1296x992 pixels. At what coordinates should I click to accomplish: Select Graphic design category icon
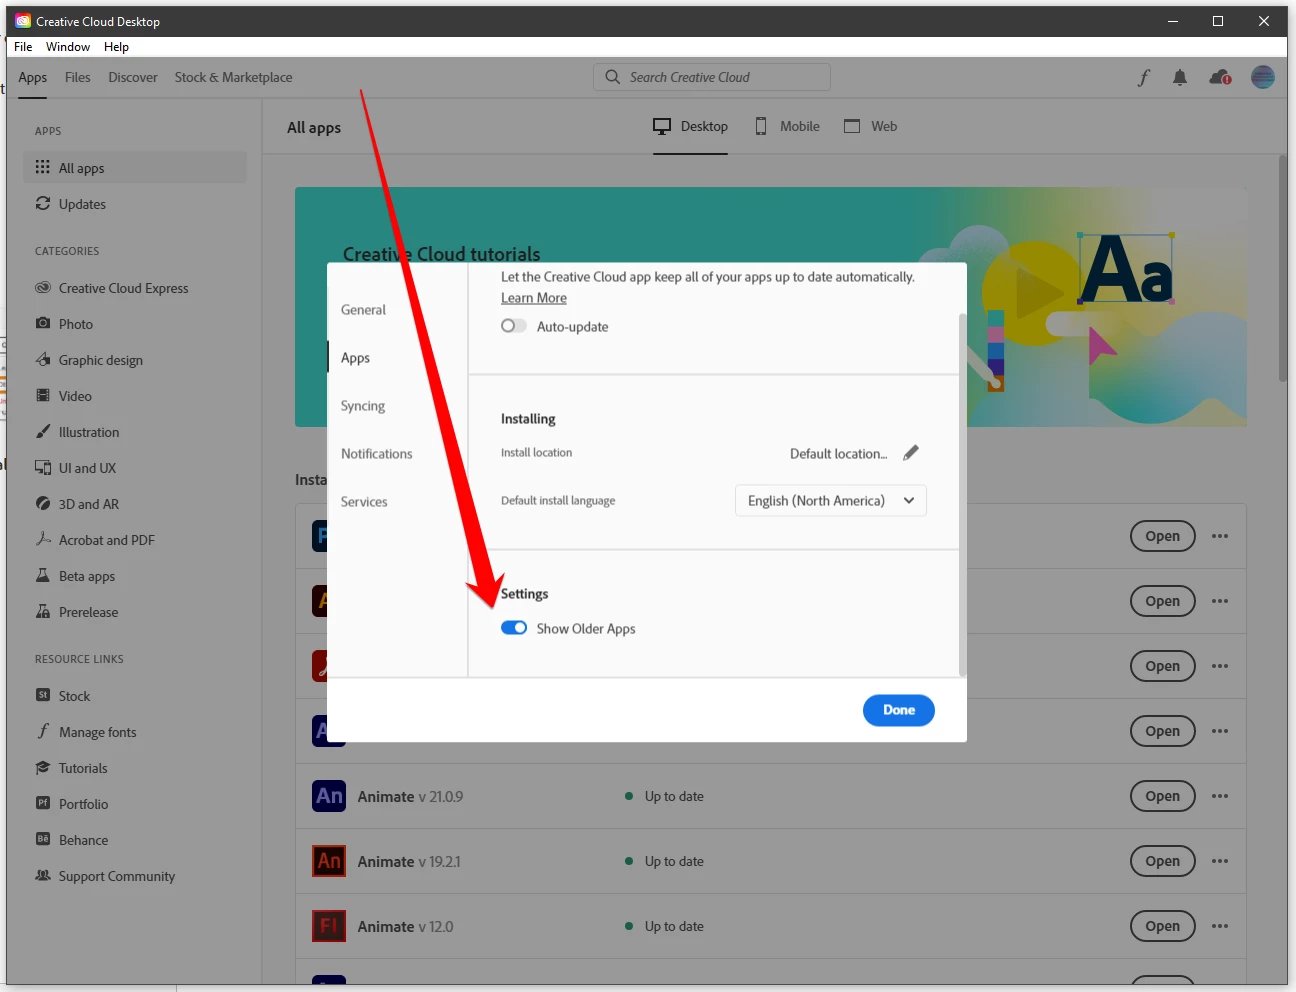point(43,359)
